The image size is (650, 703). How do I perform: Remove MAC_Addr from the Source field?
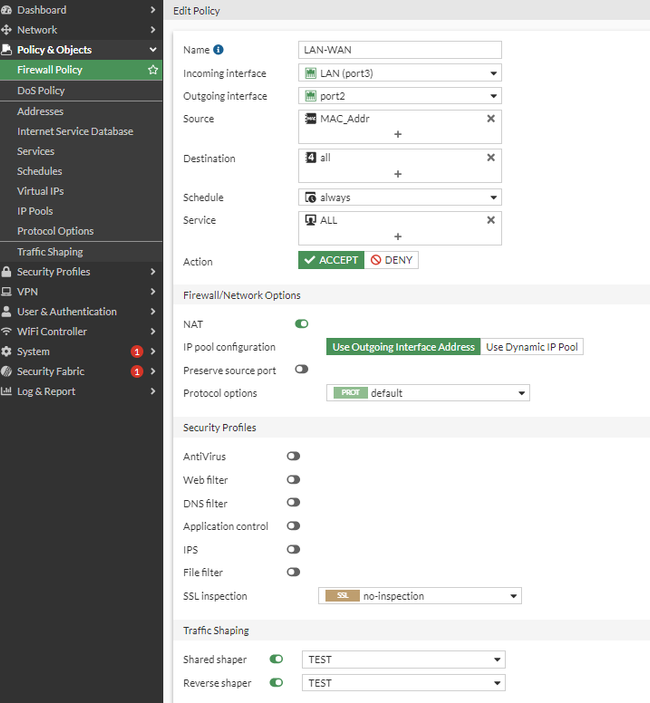tap(490, 118)
